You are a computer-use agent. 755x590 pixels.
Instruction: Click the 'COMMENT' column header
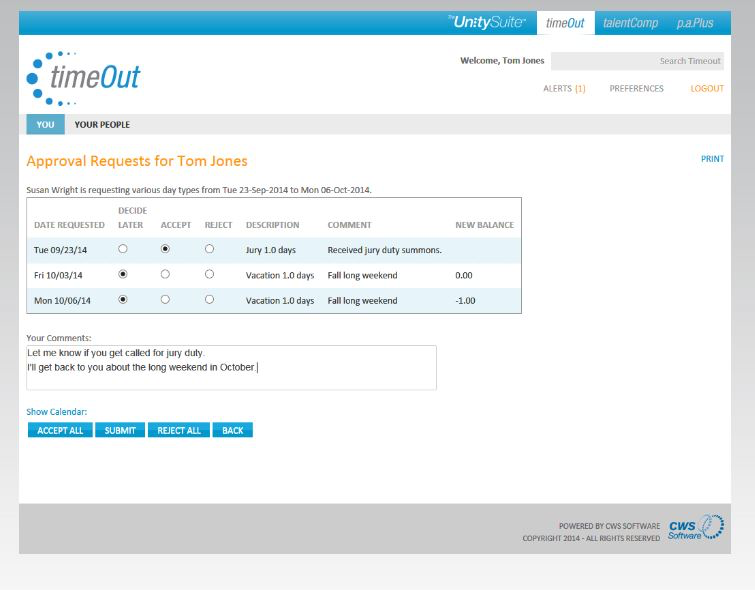[x=350, y=225]
